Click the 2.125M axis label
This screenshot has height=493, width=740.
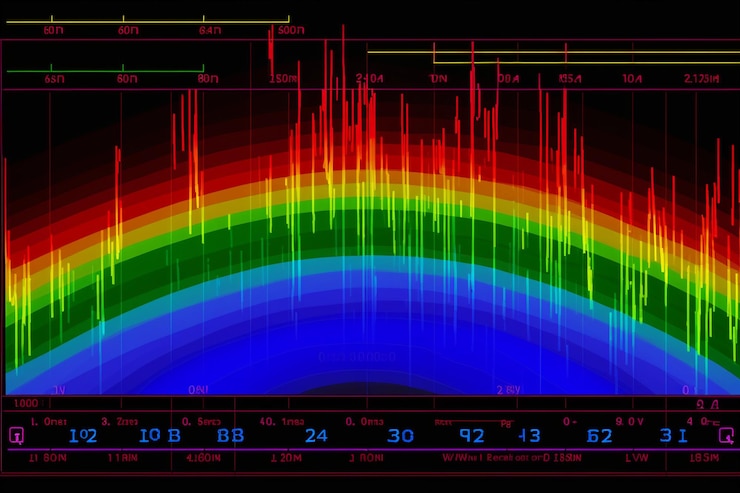702,78
